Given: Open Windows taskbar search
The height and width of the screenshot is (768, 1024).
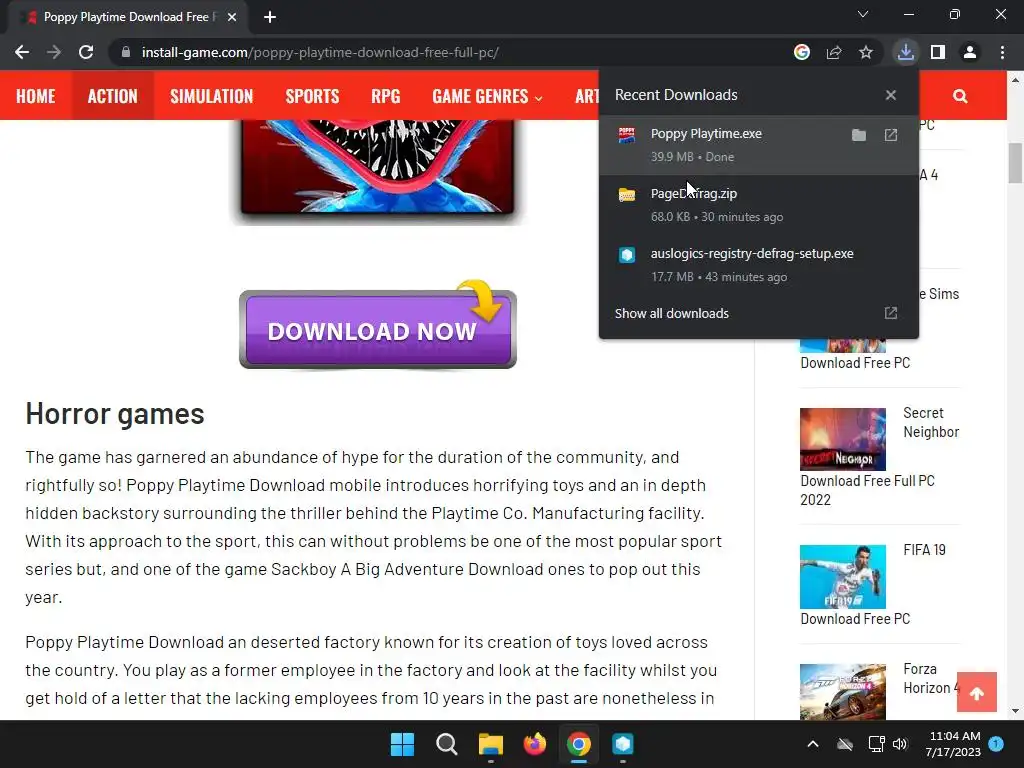Looking at the screenshot, I should click(x=447, y=744).
